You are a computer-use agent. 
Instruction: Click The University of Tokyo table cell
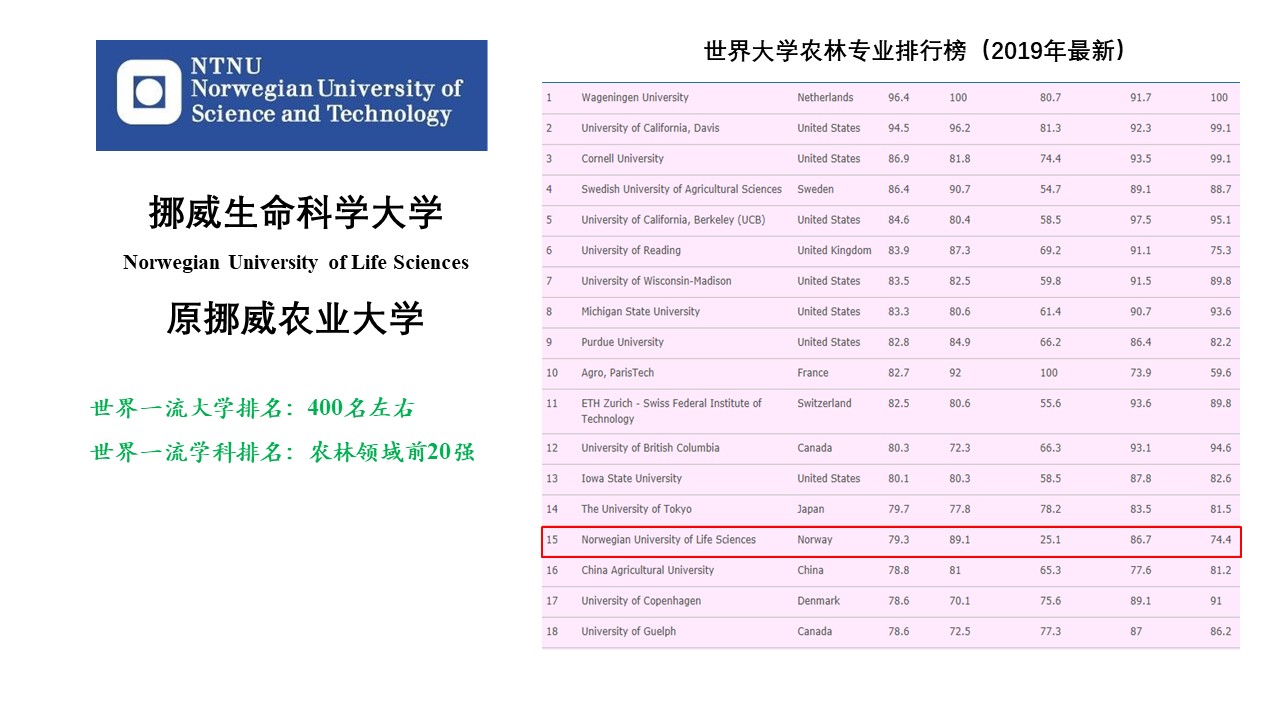point(636,509)
